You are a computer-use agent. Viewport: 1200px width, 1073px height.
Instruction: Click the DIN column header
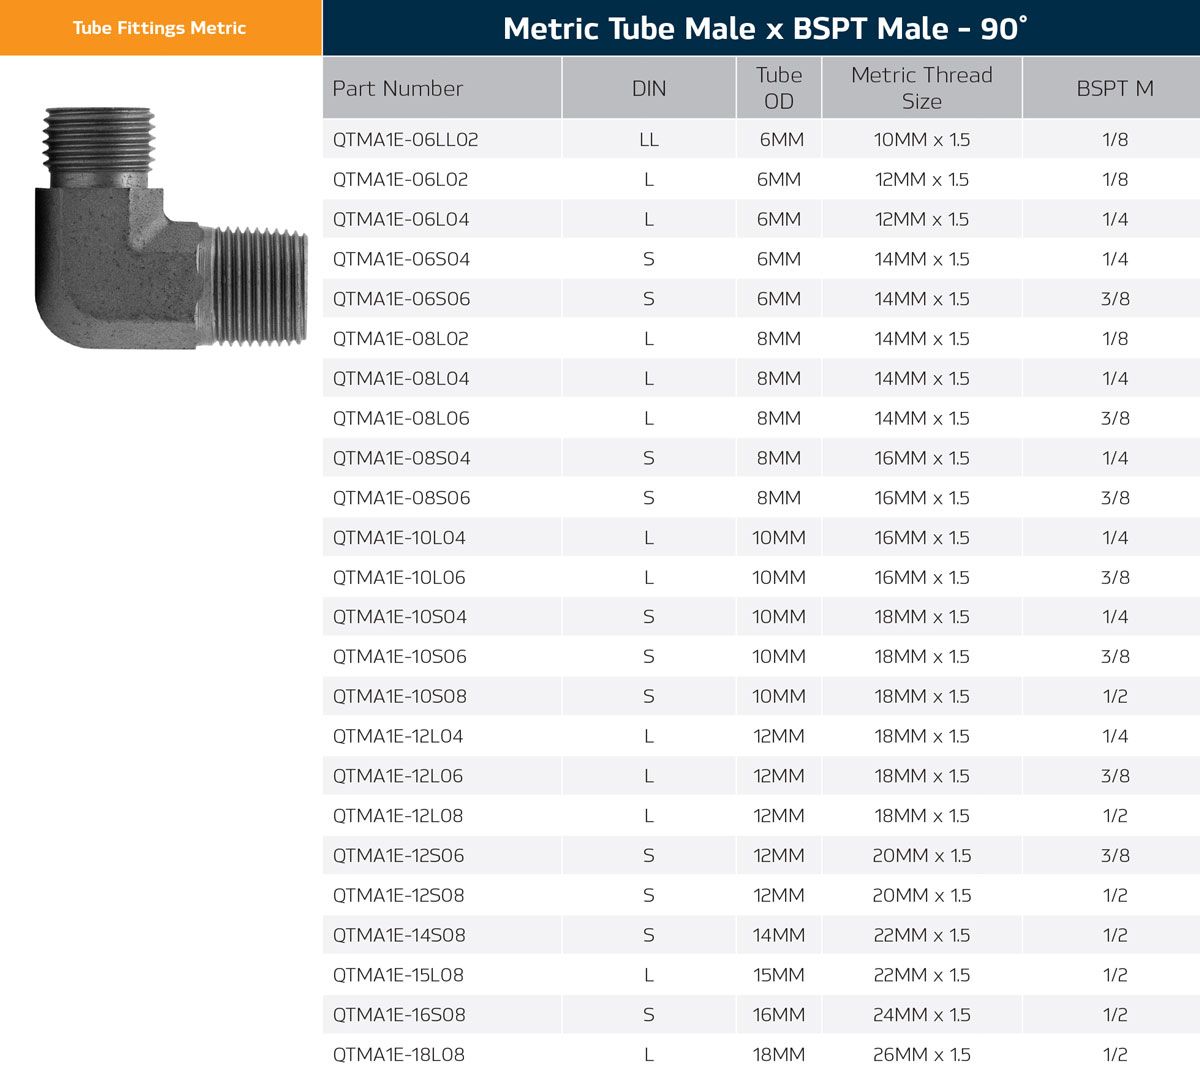pos(649,88)
